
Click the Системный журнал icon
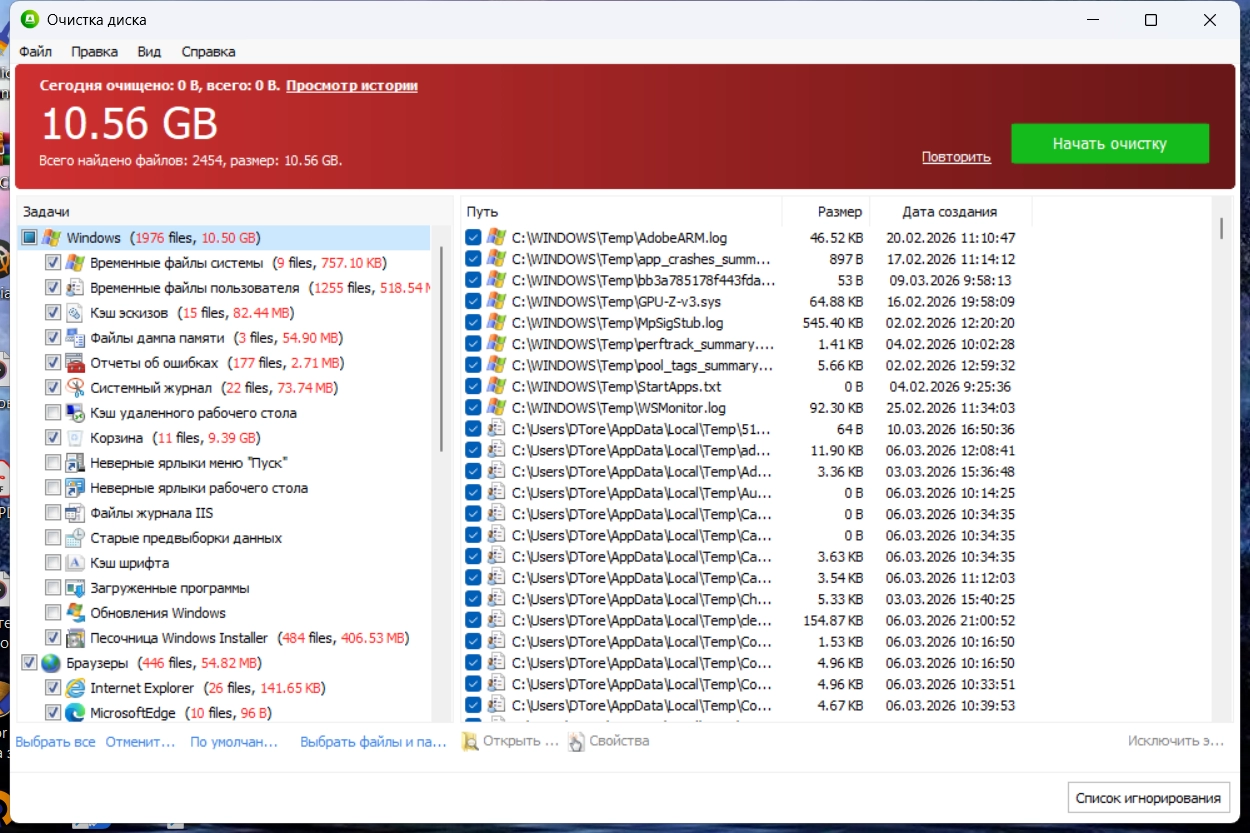(x=75, y=388)
